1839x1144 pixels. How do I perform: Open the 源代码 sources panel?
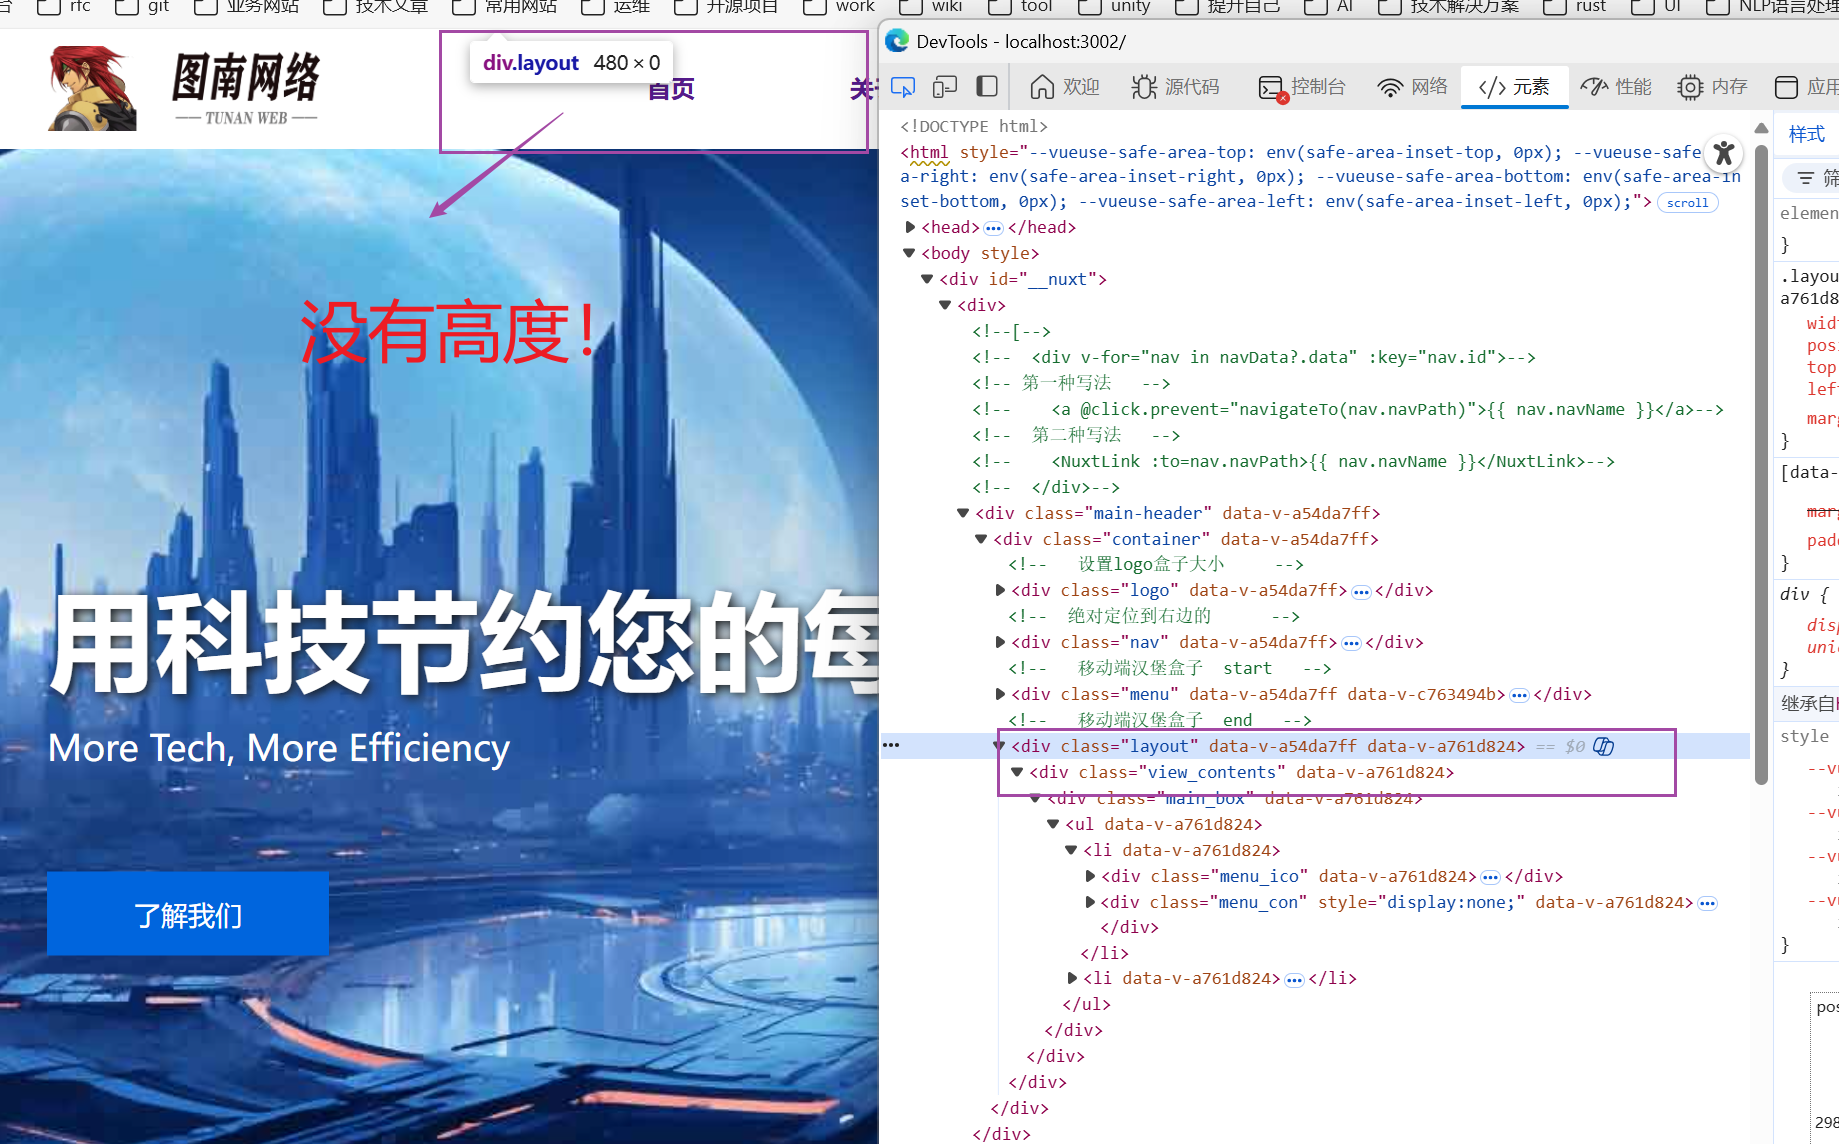[1176, 87]
